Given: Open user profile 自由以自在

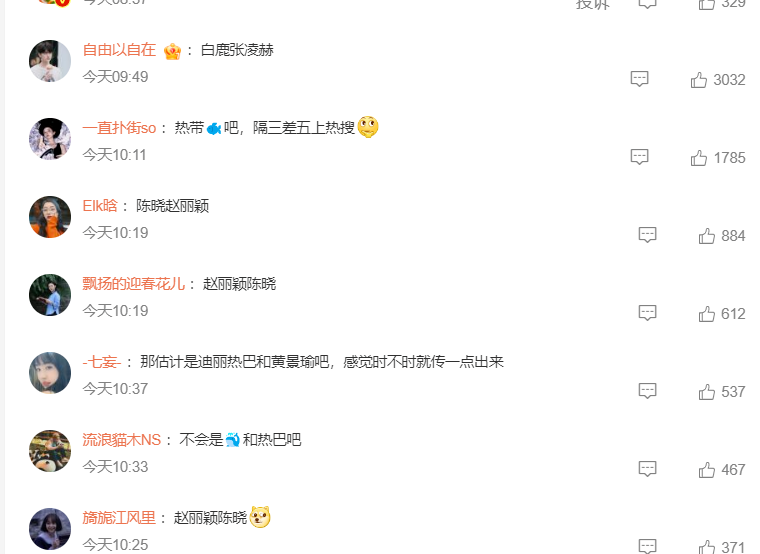Looking at the screenshot, I should 119,50.
